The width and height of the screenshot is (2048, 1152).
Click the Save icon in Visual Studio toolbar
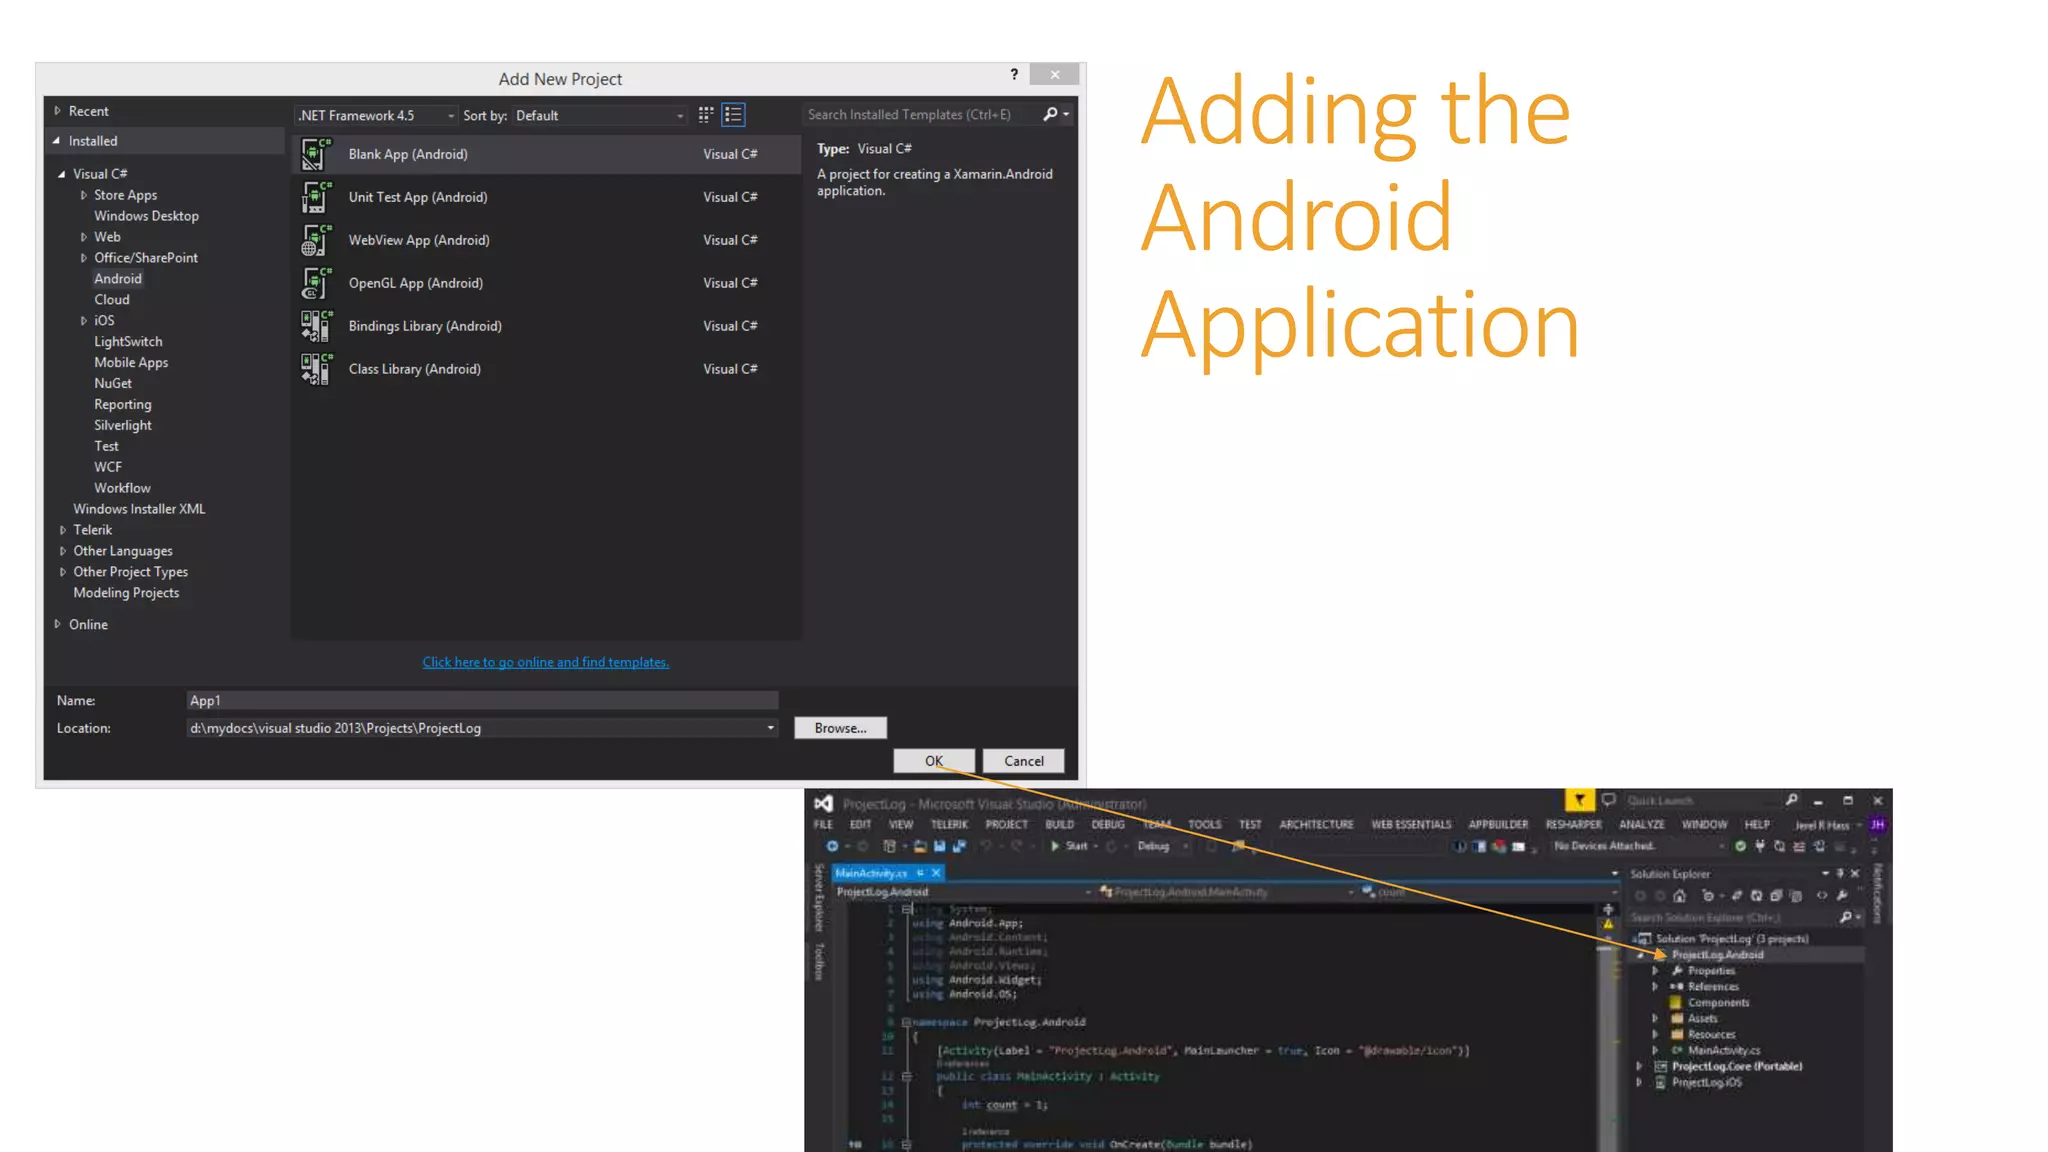(x=939, y=846)
